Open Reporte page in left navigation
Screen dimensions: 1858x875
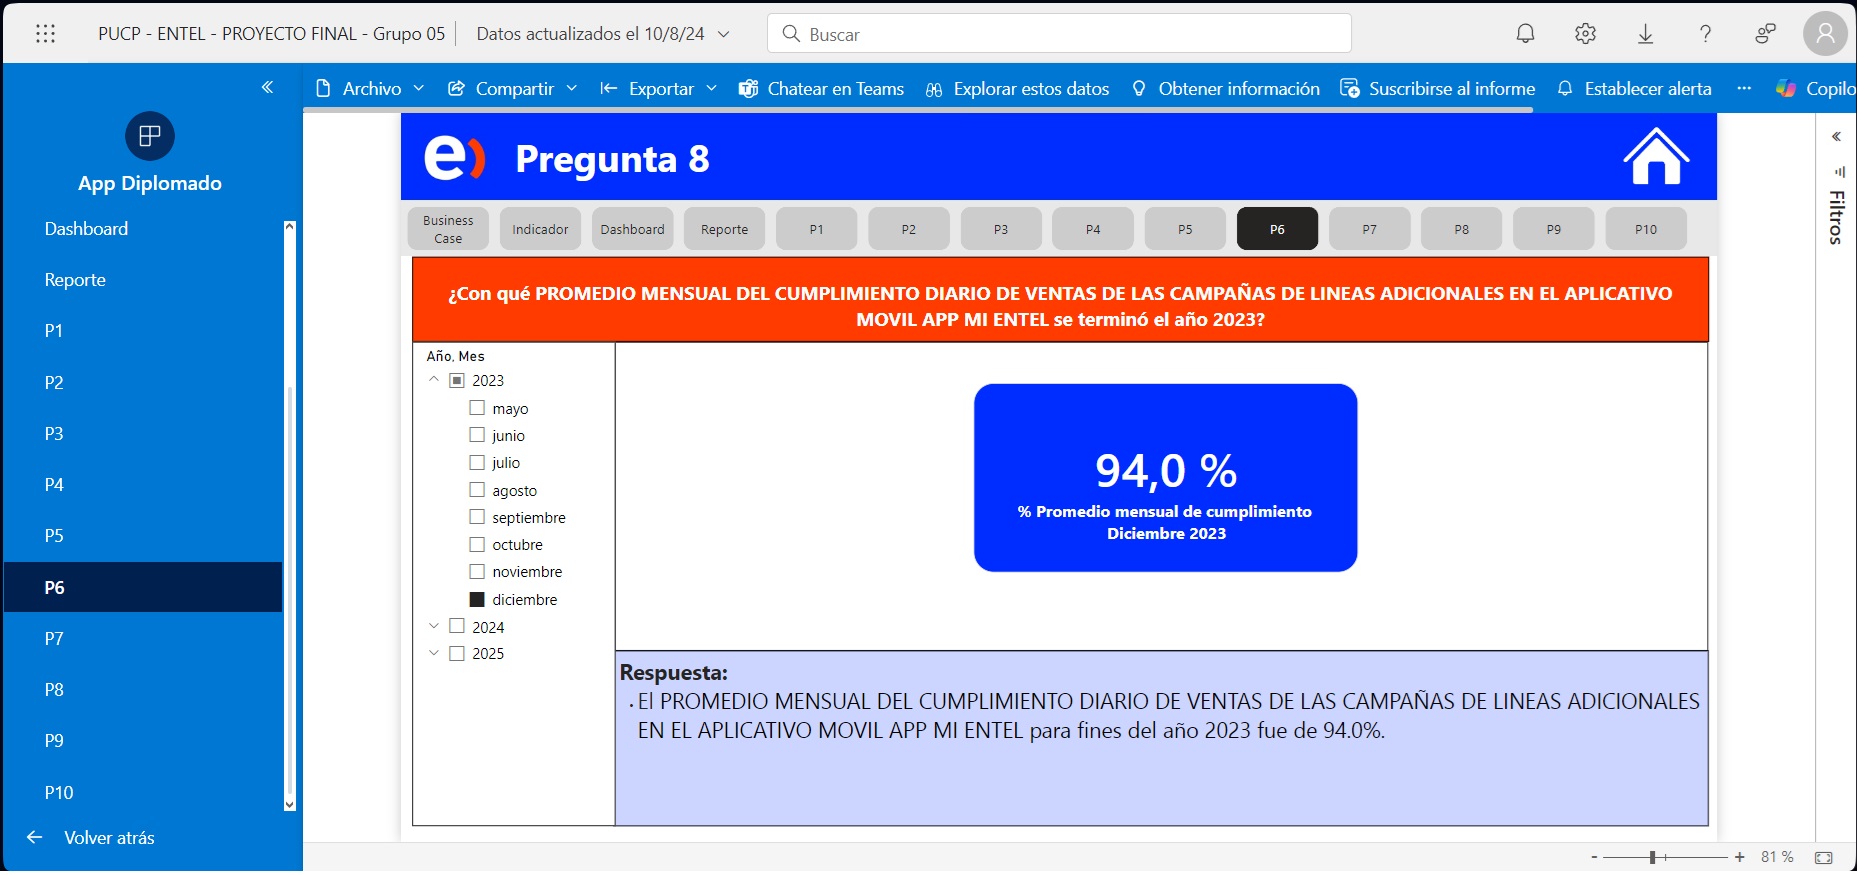[x=144, y=280]
